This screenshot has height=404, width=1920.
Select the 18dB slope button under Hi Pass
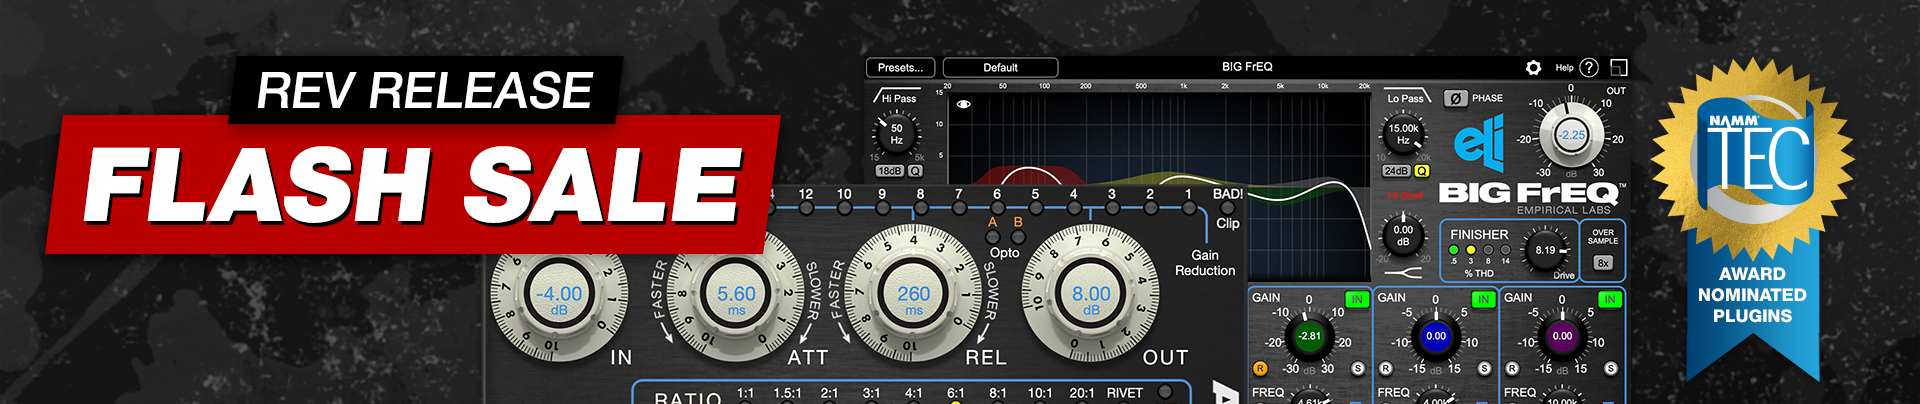(889, 171)
